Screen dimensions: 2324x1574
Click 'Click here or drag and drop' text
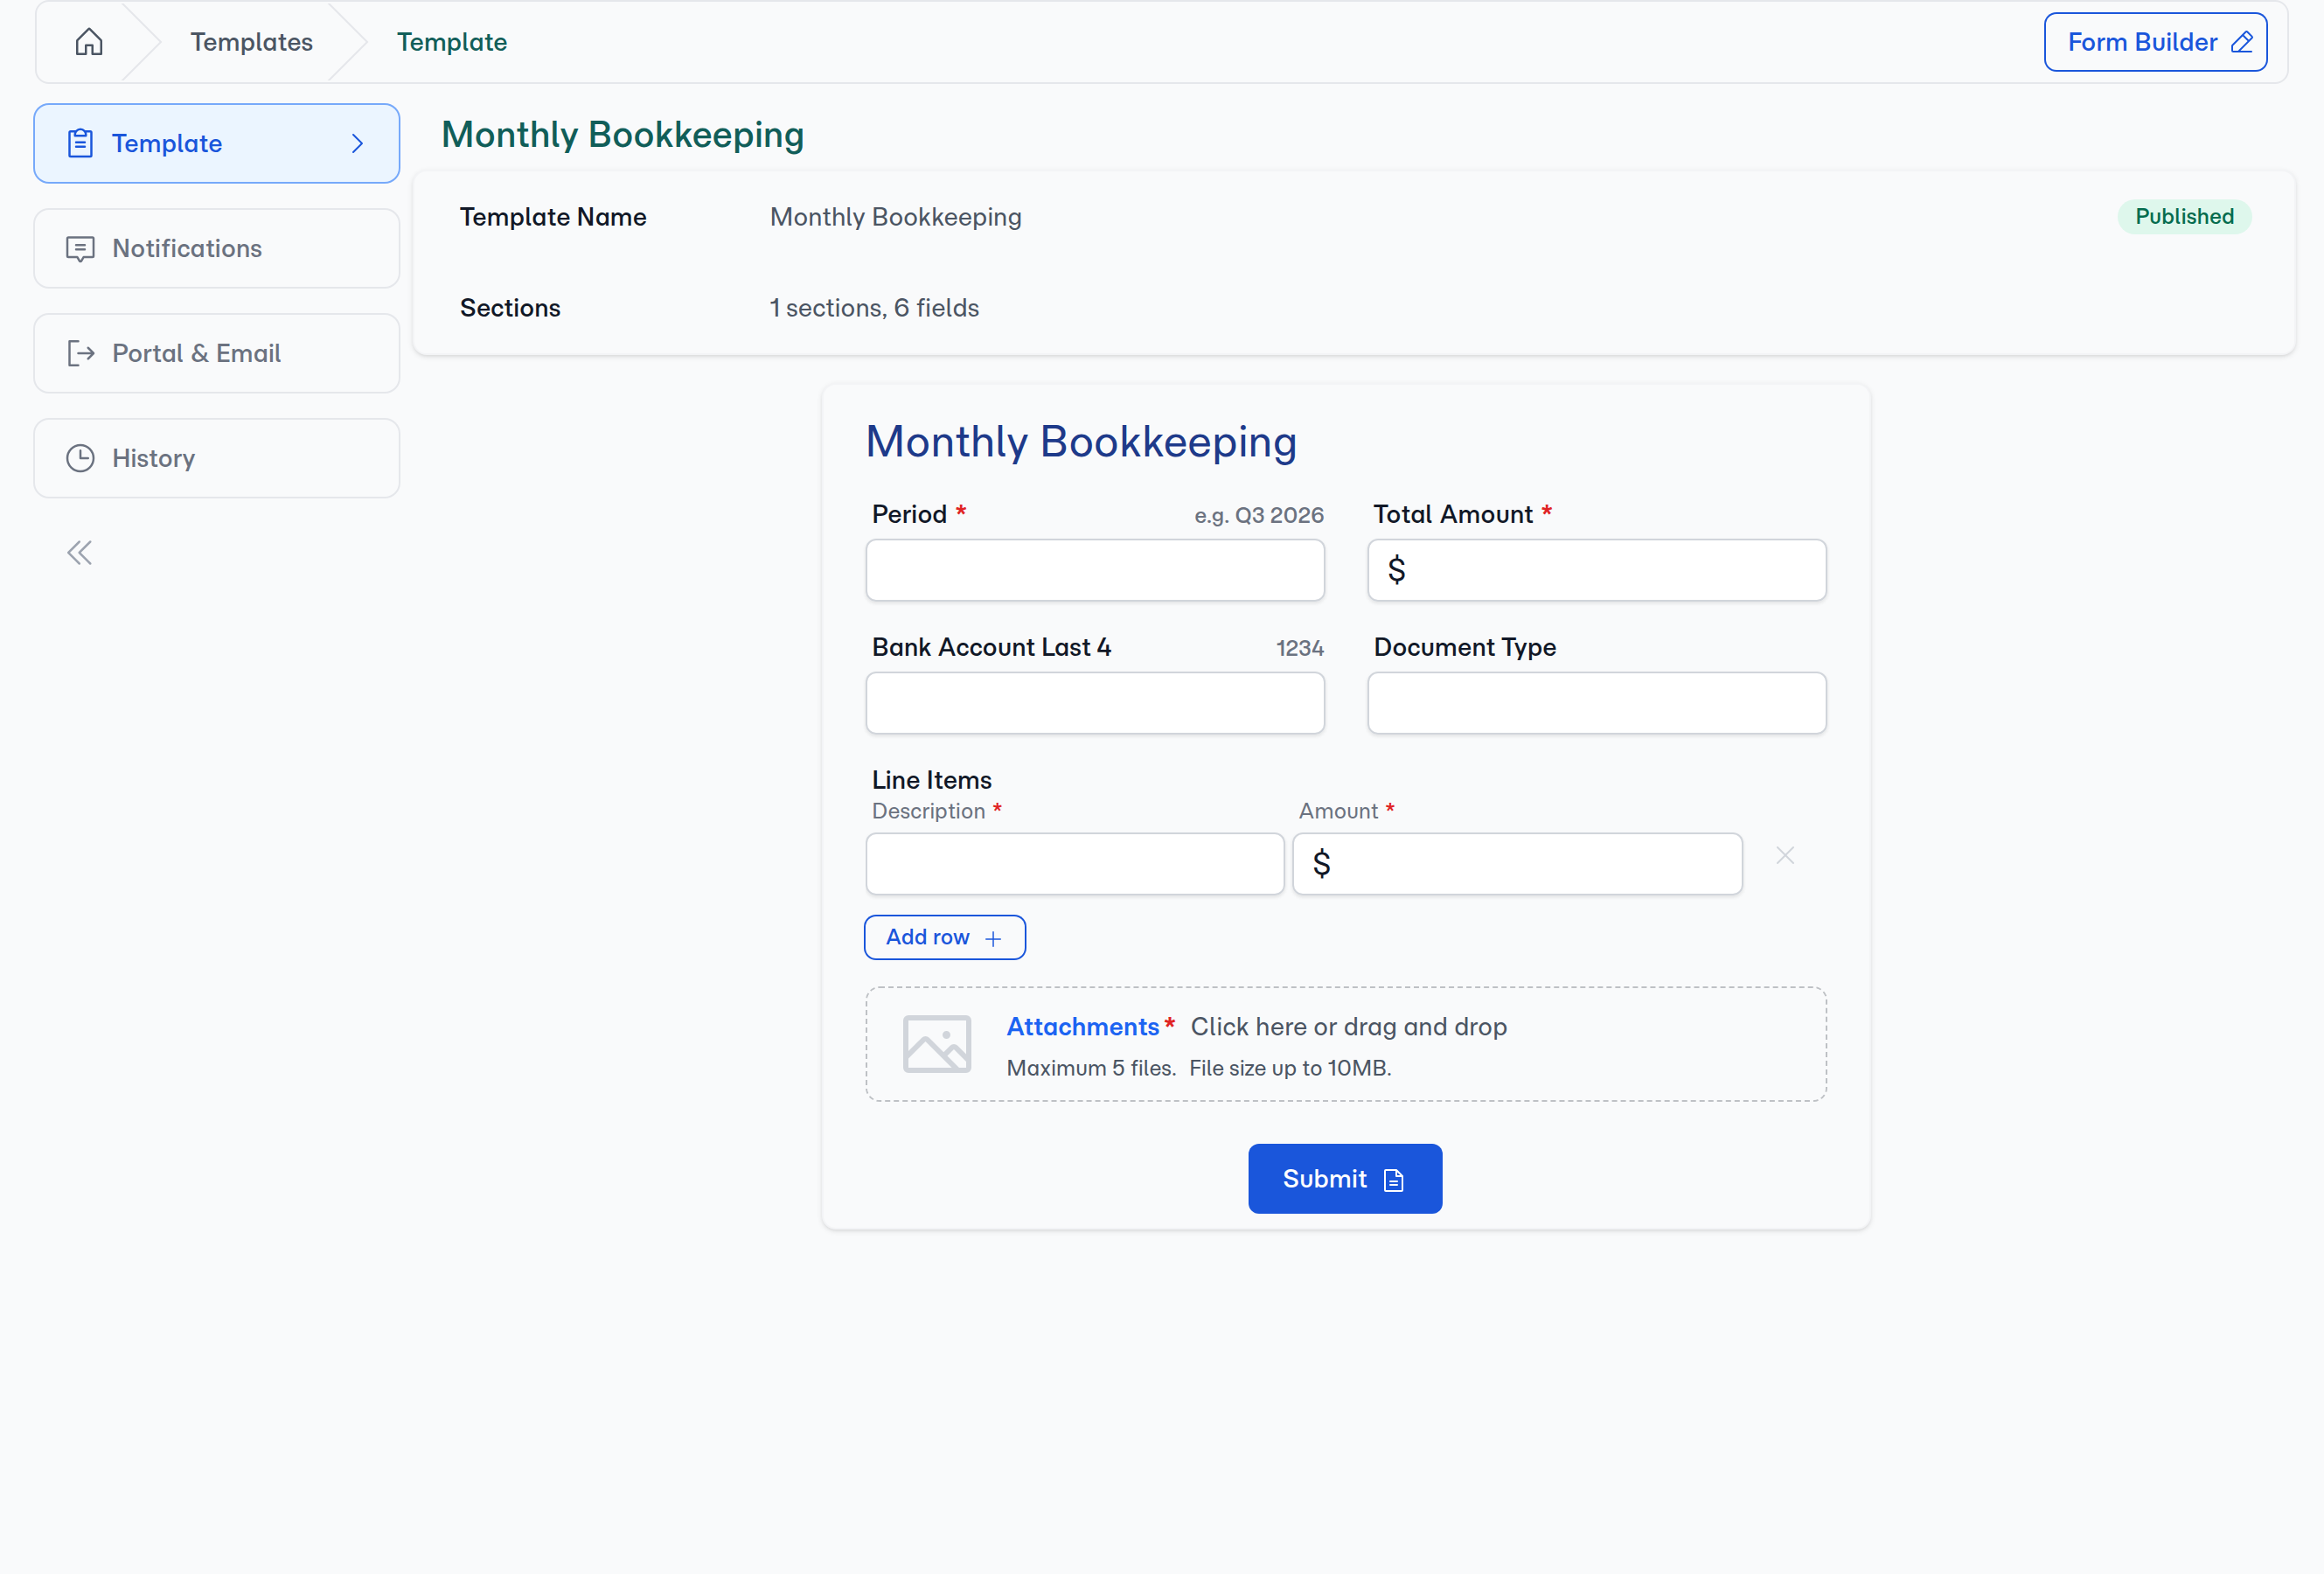coord(1348,1026)
